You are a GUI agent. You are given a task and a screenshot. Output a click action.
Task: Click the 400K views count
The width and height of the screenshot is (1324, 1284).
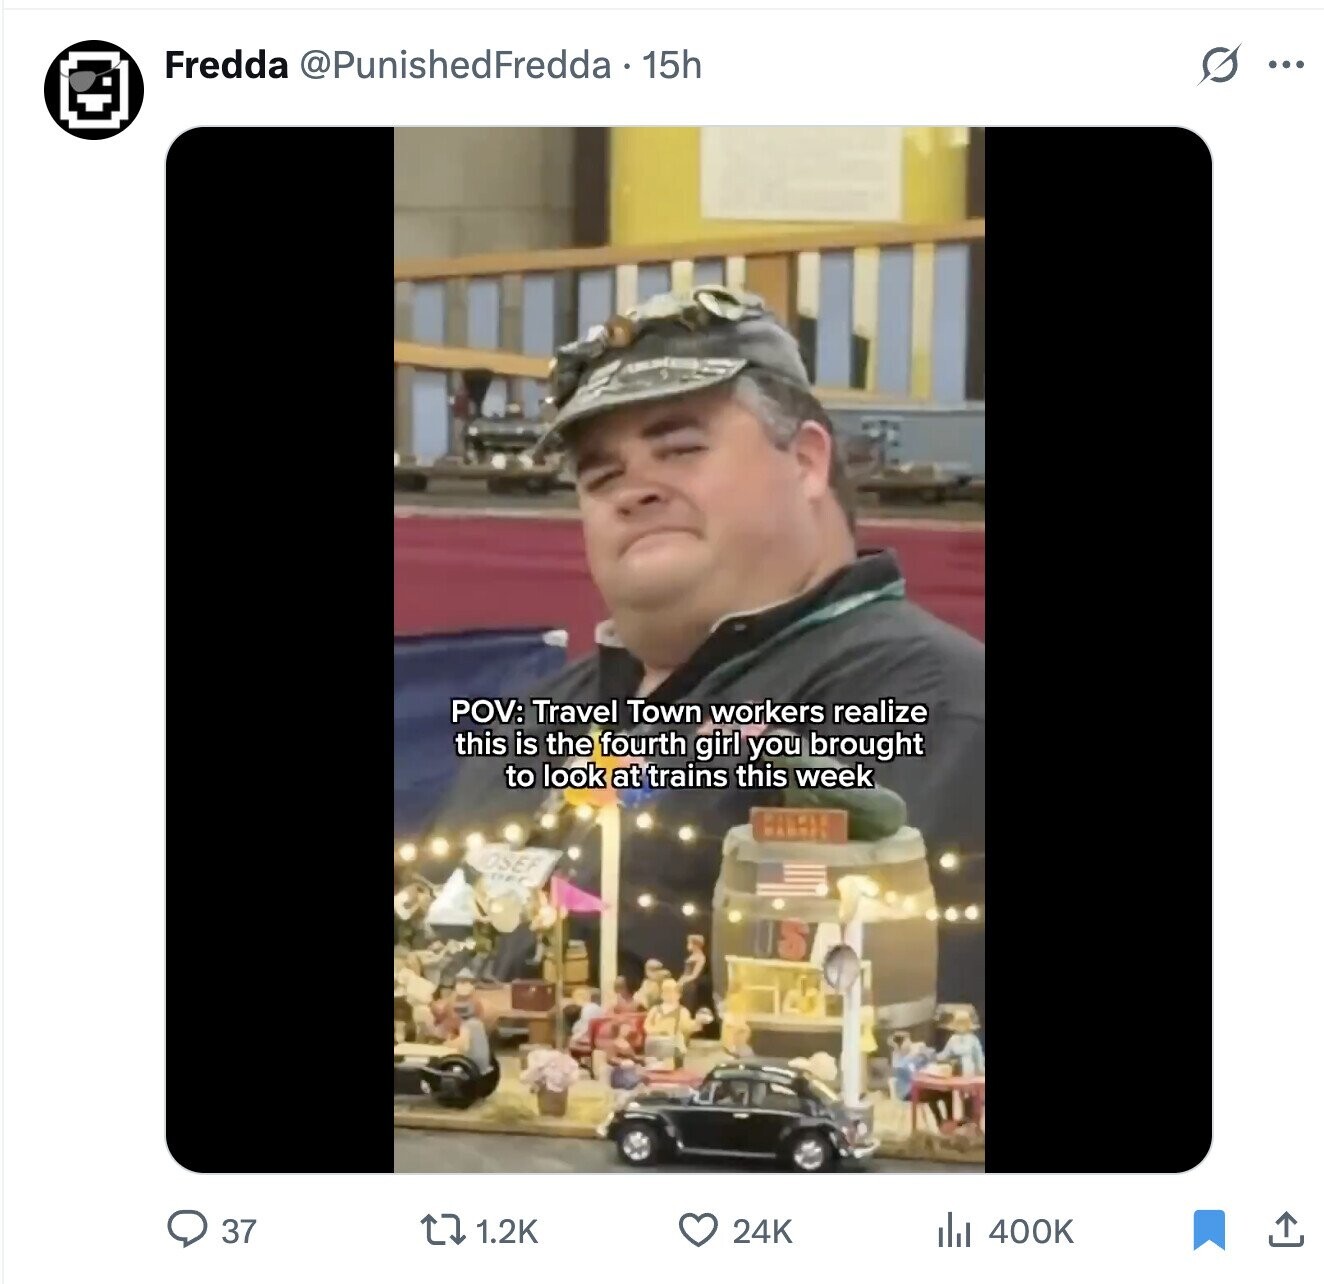coord(1031,1231)
